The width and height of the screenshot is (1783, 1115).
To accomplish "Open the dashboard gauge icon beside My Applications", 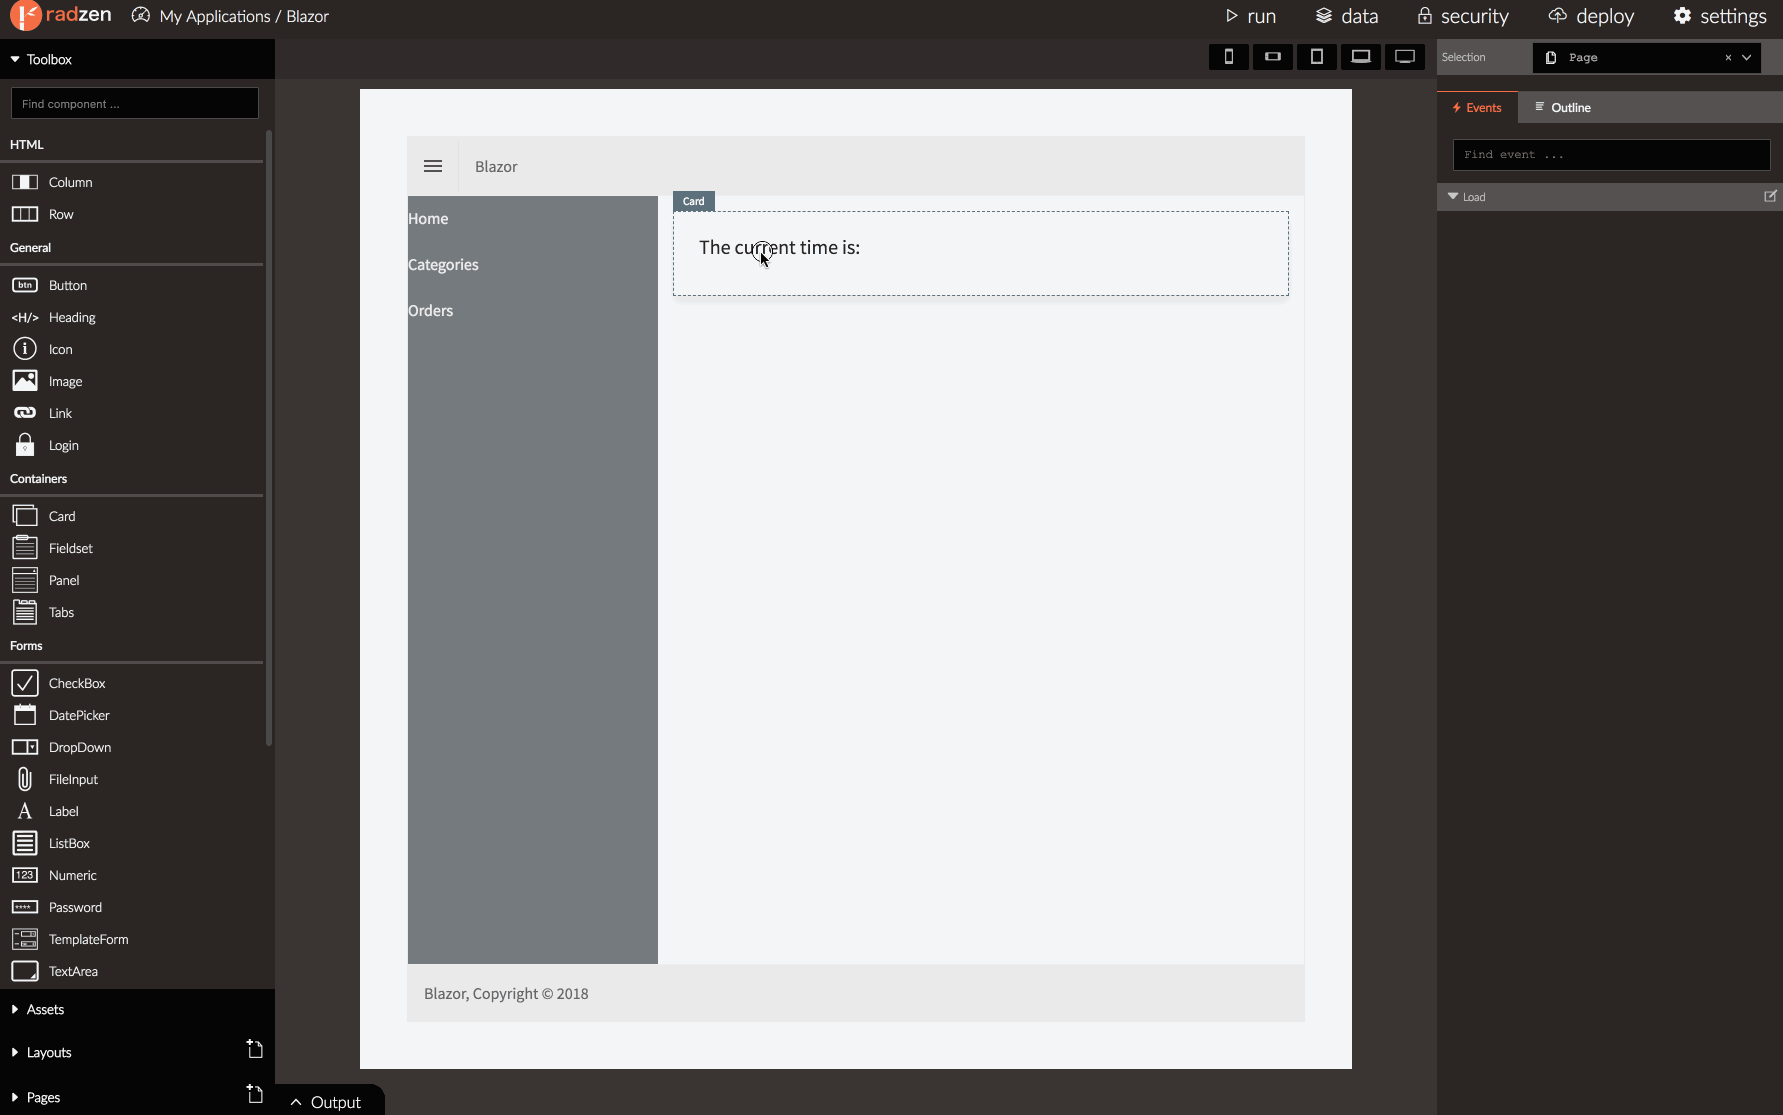I will pos(141,15).
